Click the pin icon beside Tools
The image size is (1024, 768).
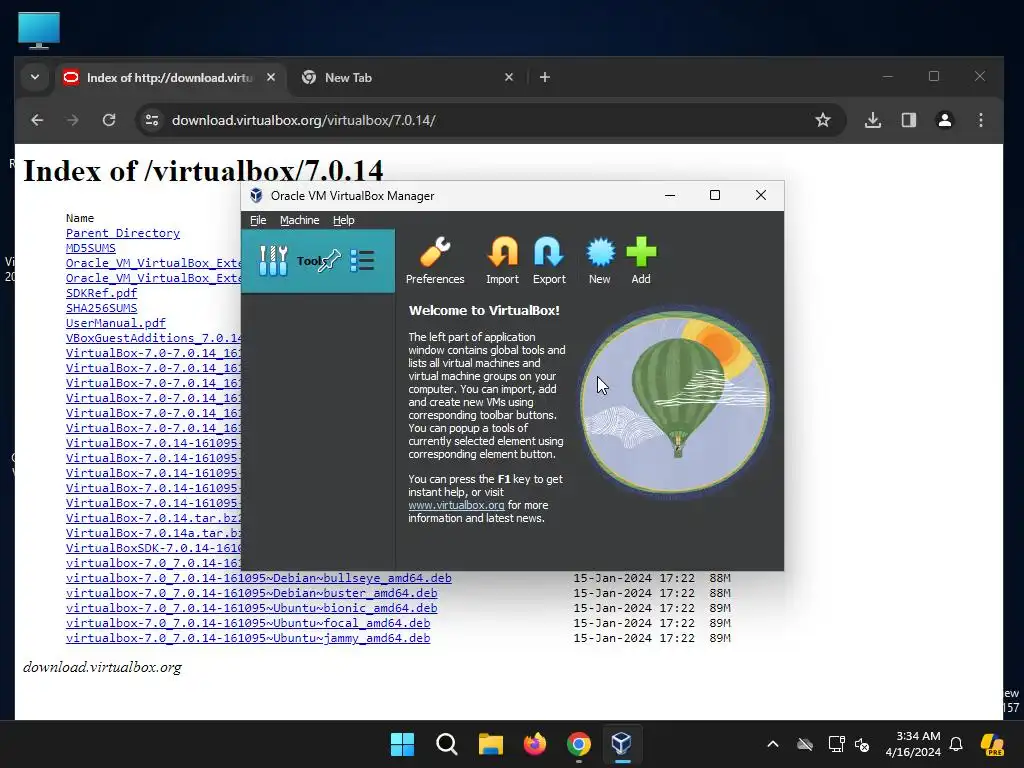(x=330, y=261)
